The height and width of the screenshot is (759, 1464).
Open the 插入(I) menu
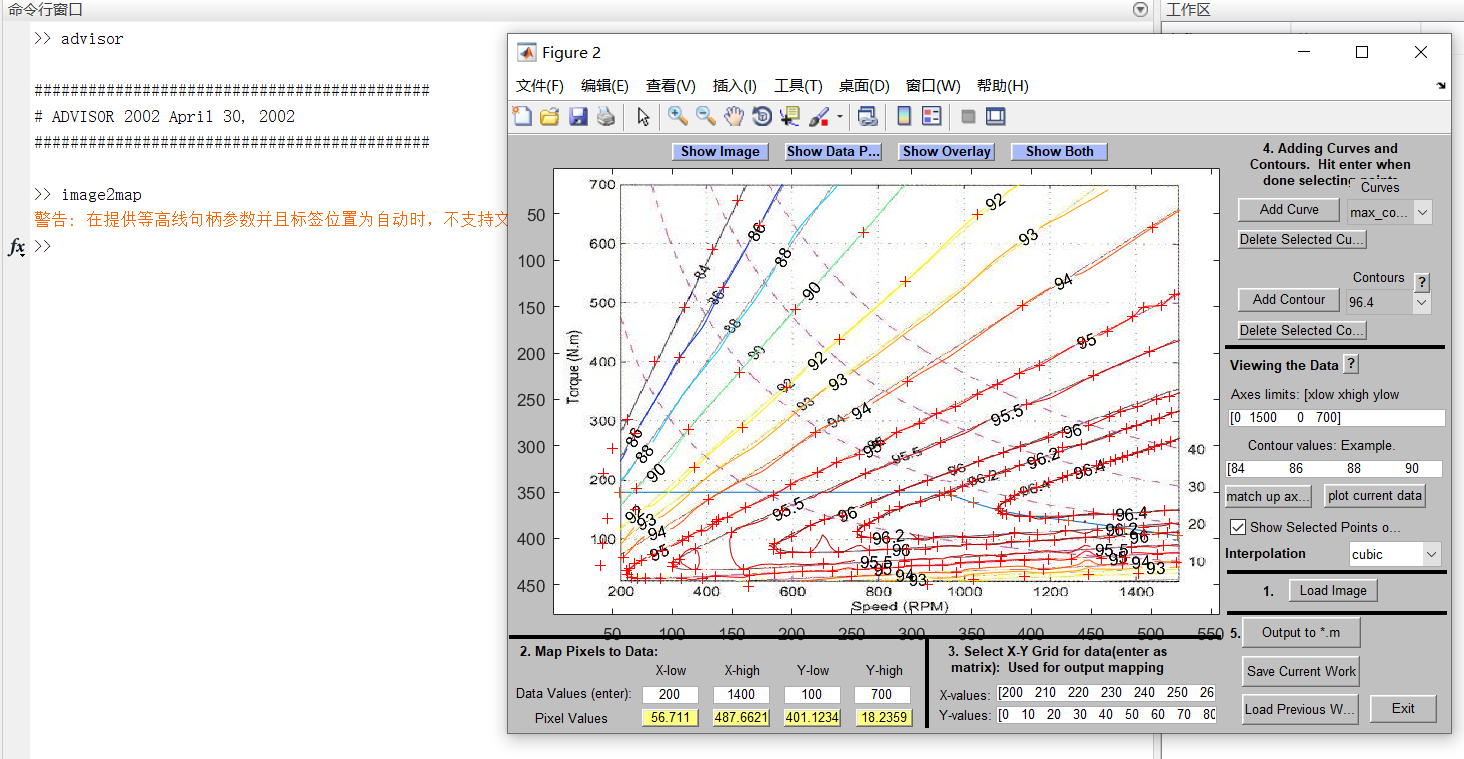735,86
